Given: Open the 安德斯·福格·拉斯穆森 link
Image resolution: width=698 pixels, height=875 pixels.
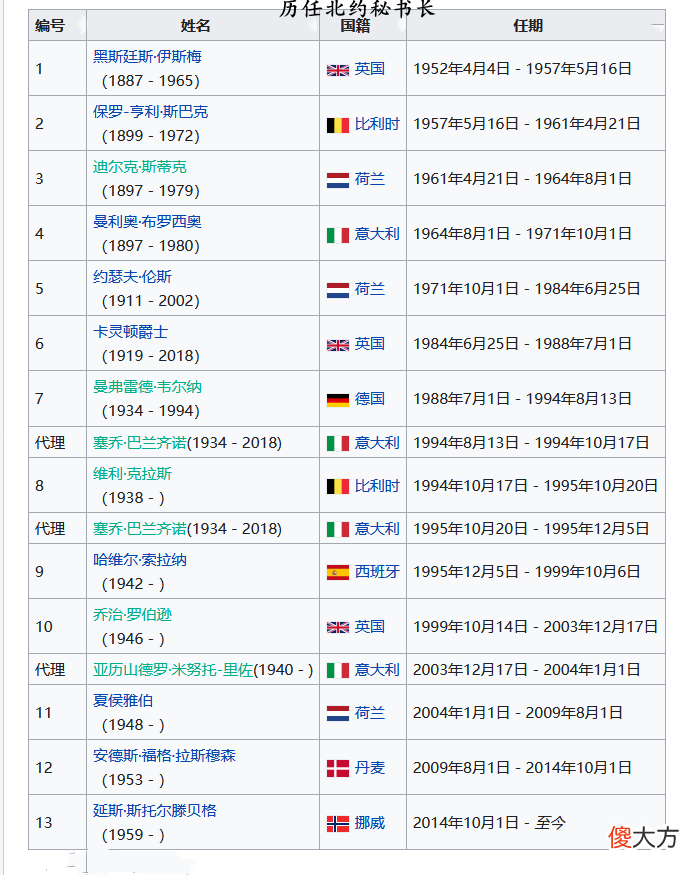Looking at the screenshot, I should click(164, 756).
